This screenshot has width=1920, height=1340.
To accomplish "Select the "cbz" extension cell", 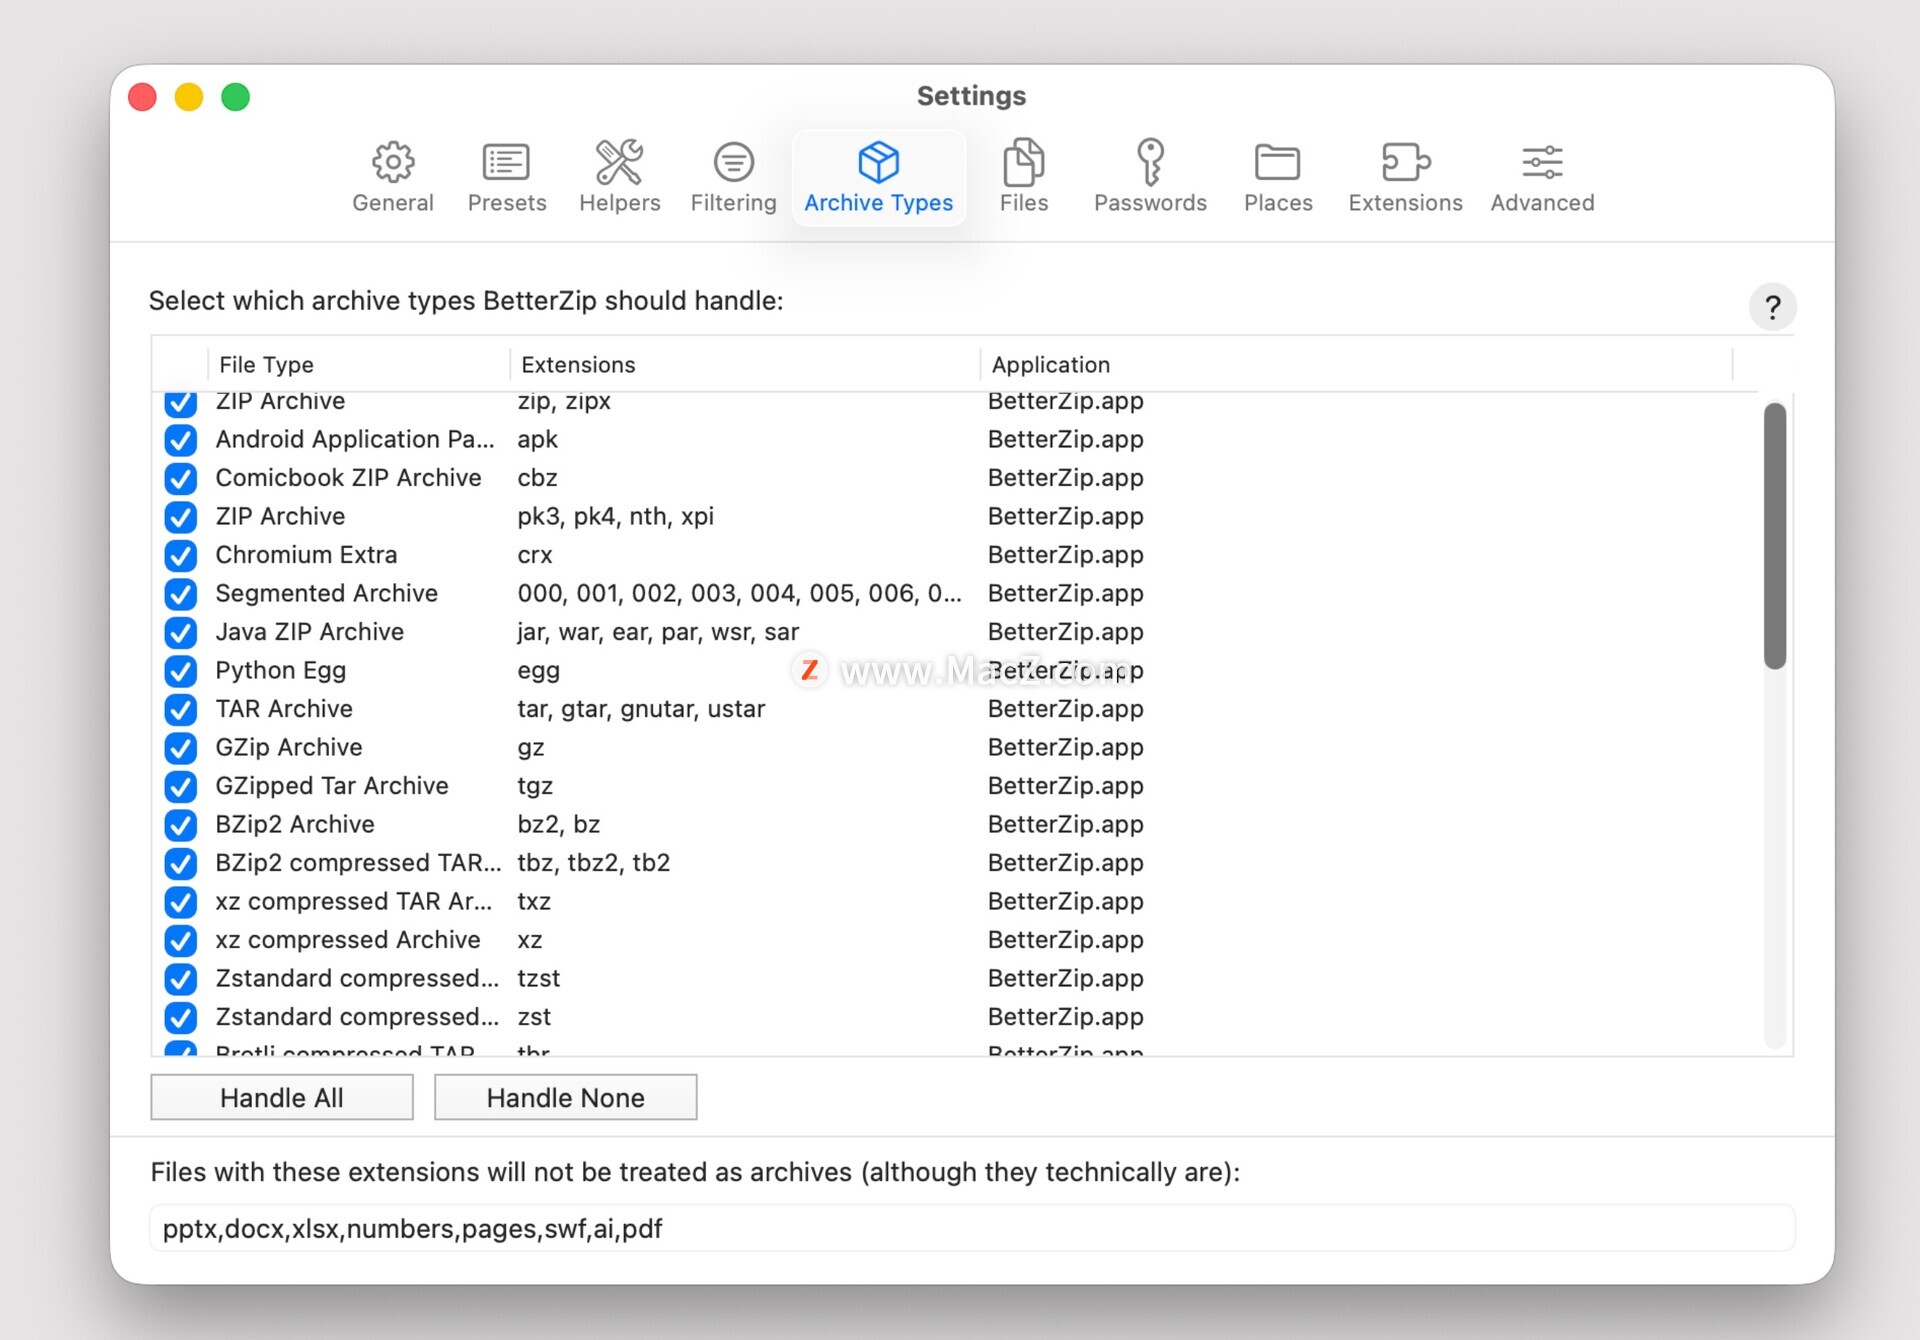I will [538, 478].
